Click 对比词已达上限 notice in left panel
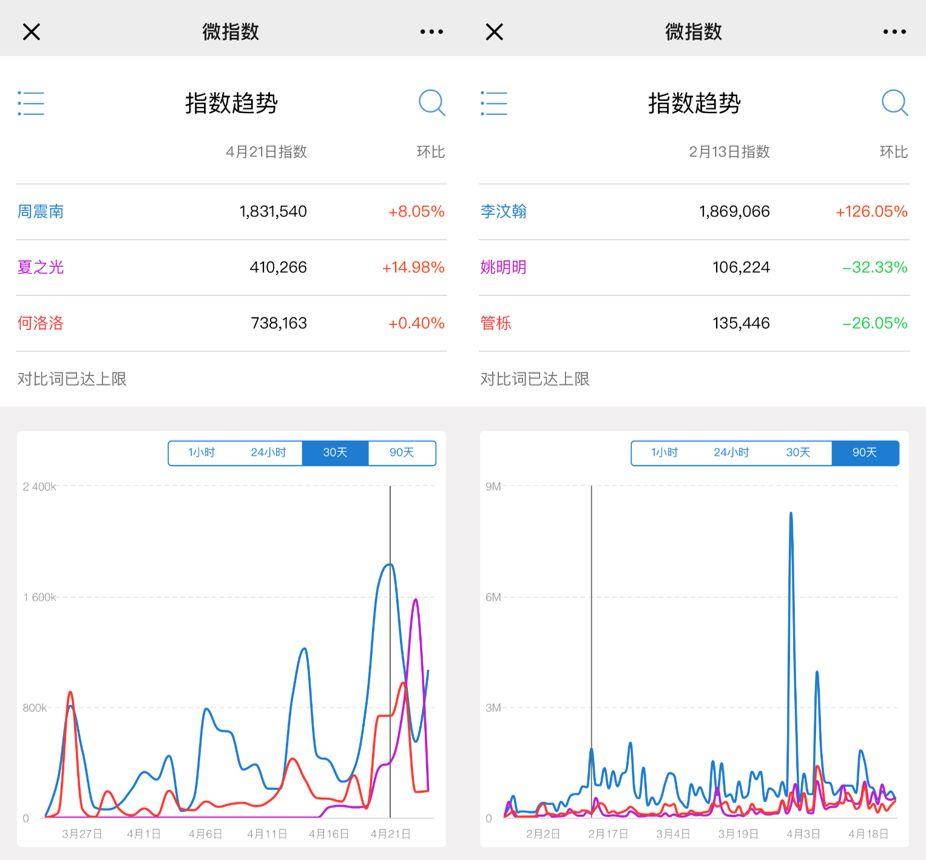The image size is (926, 860). click(71, 379)
